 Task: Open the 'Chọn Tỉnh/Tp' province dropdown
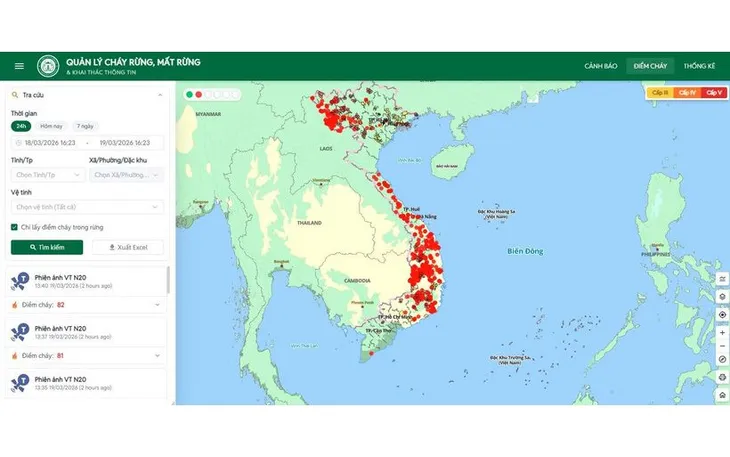tap(46, 175)
